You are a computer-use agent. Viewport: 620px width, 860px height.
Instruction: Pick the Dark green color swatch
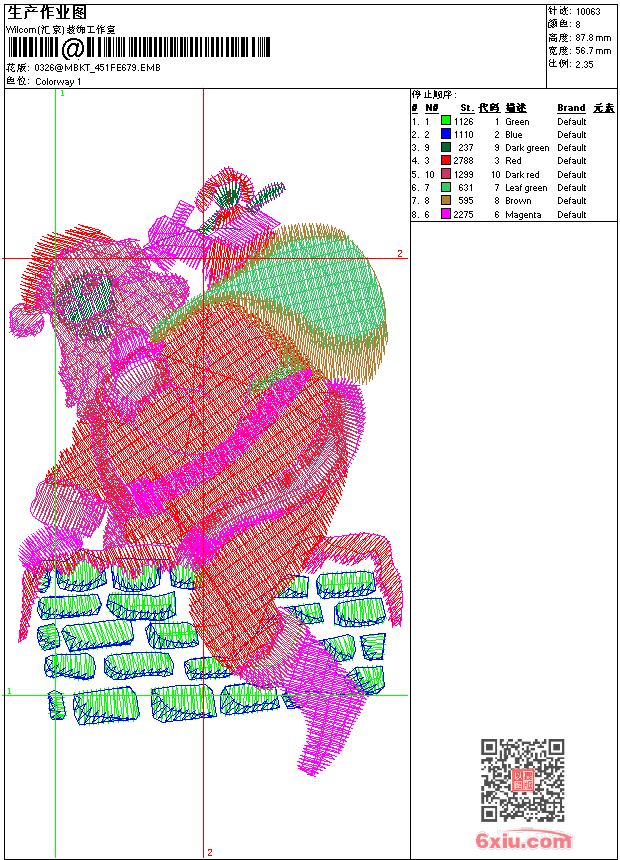pyautogui.click(x=446, y=147)
